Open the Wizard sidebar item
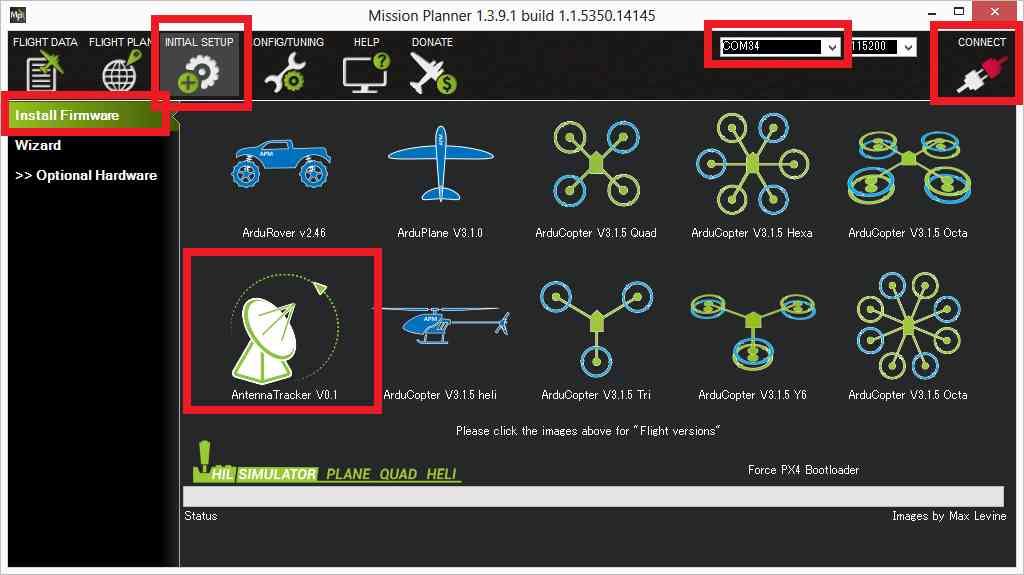This screenshot has height=575, width=1024. coord(38,145)
